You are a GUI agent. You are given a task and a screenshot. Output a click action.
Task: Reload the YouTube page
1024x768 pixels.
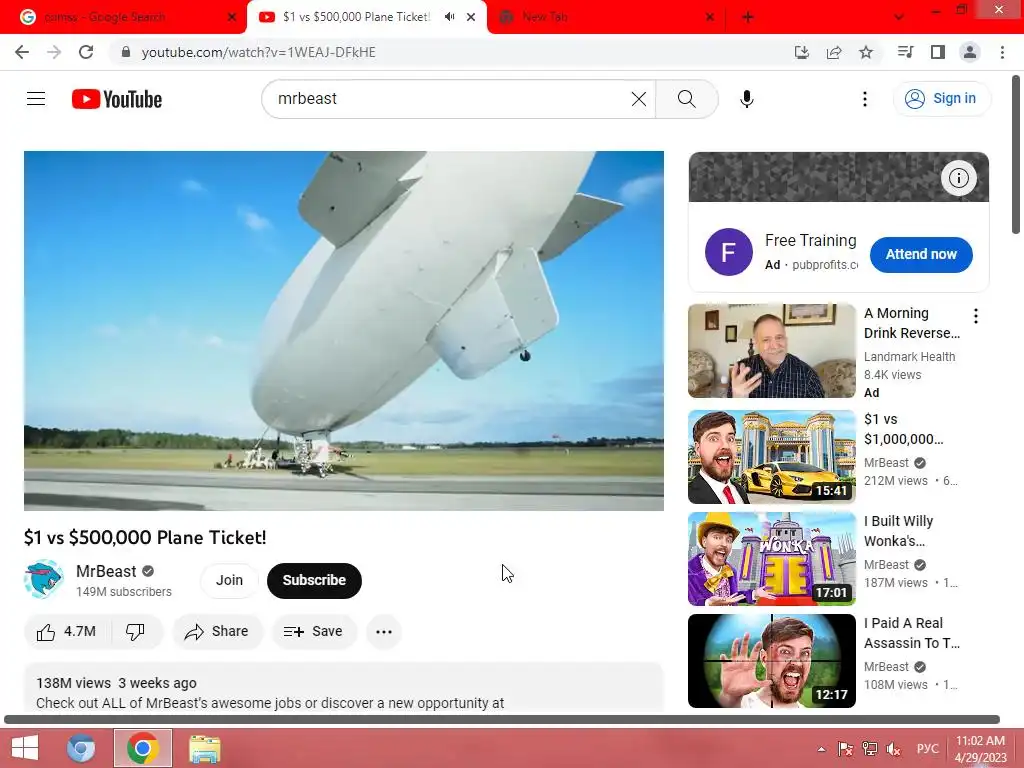pos(86,52)
